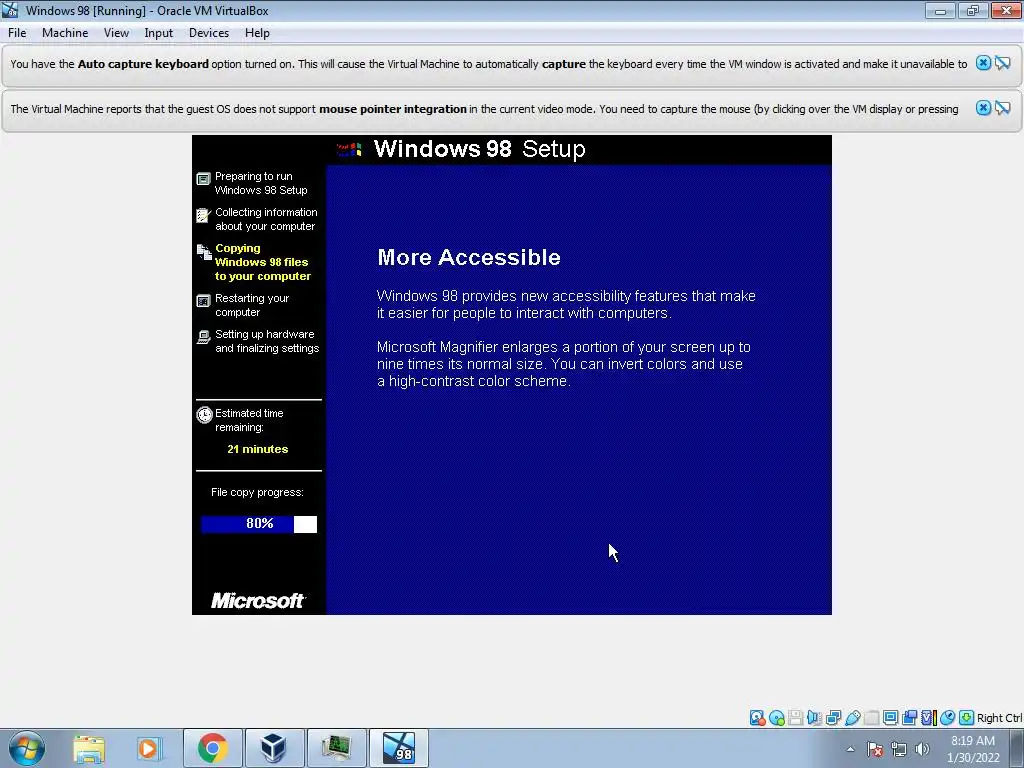Minimize the VirtualBox VM window
Image resolution: width=1024 pixels, height=768 pixels.
pos(940,10)
